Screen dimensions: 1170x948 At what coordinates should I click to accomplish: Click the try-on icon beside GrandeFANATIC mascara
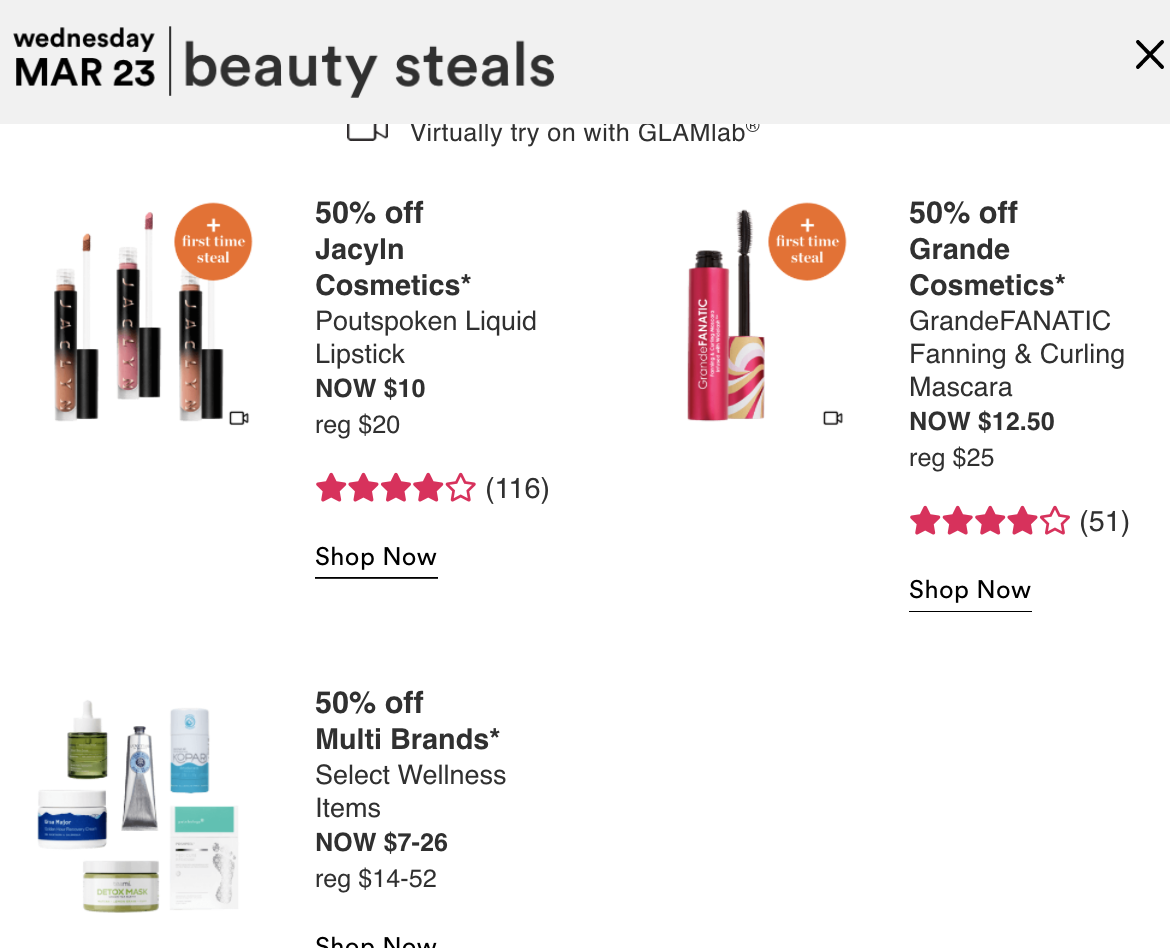coord(833,418)
